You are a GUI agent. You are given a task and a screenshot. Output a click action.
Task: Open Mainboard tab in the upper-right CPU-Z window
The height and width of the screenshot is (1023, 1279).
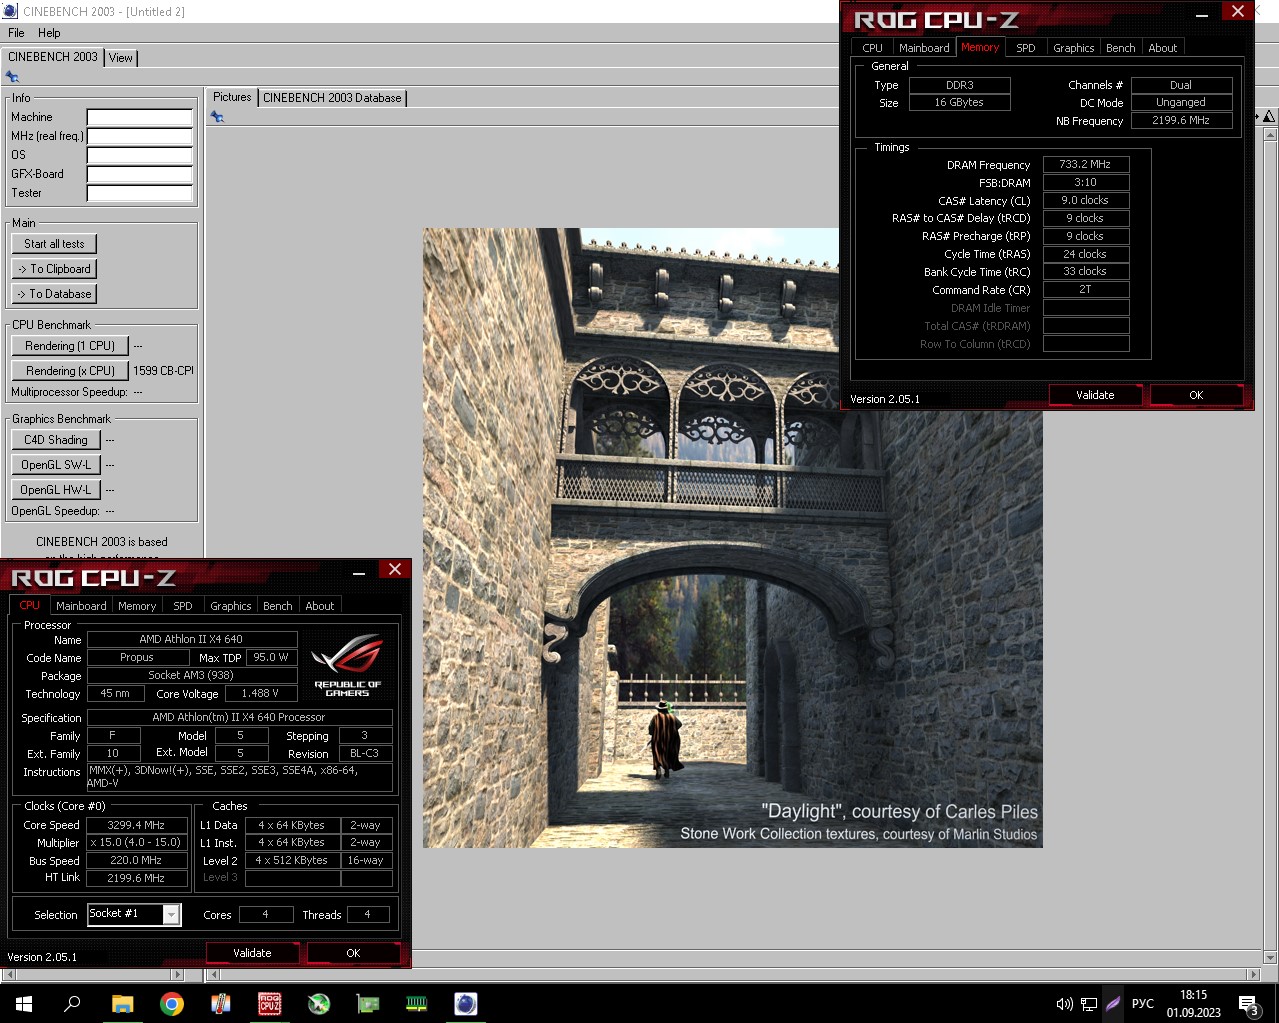click(924, 48)
